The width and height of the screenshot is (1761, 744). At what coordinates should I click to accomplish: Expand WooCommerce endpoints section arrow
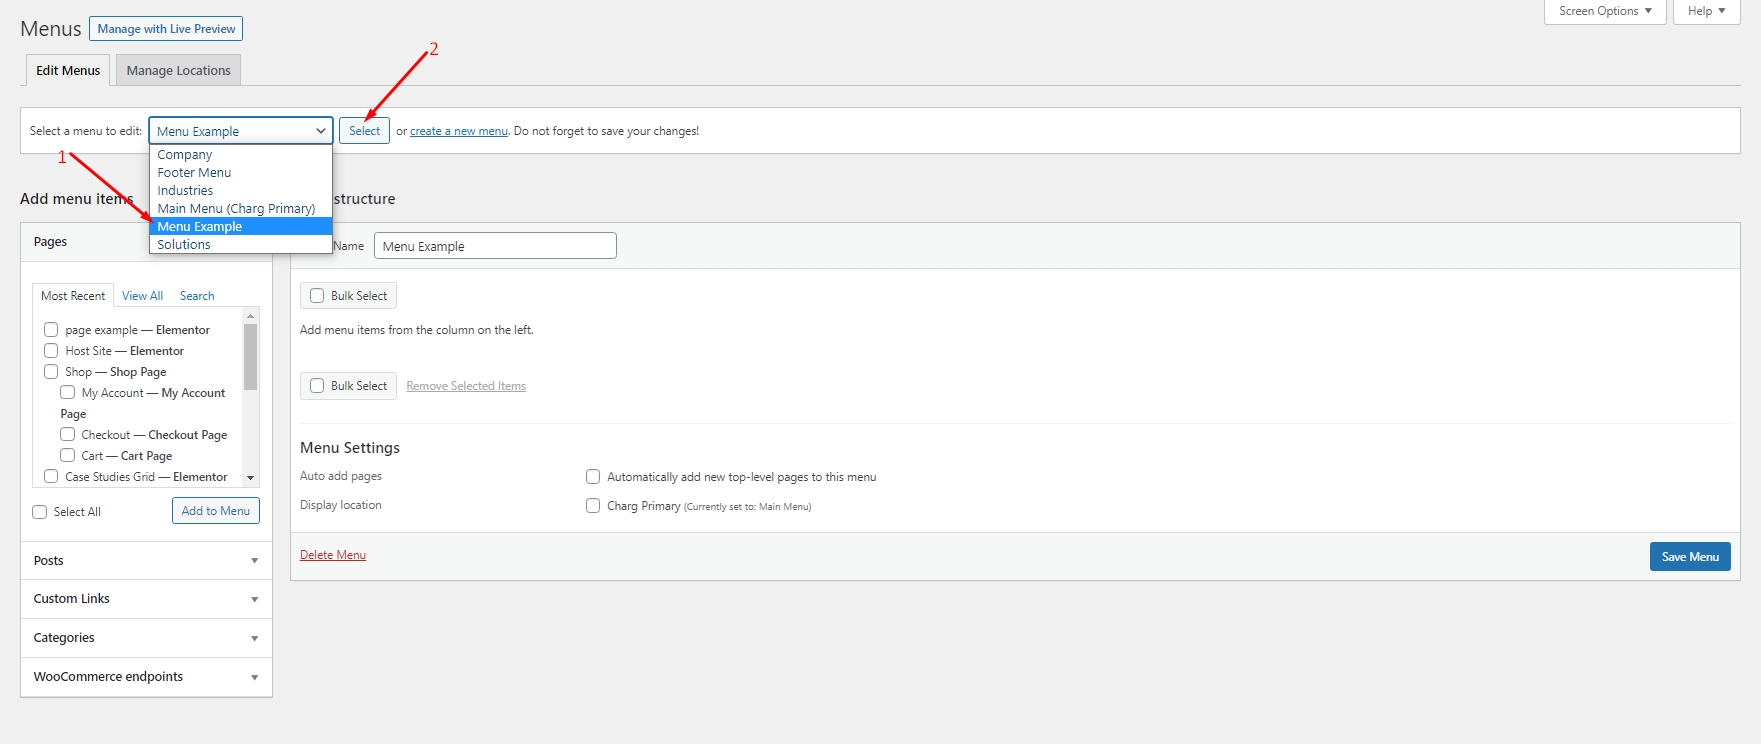(x=254, y=678)
